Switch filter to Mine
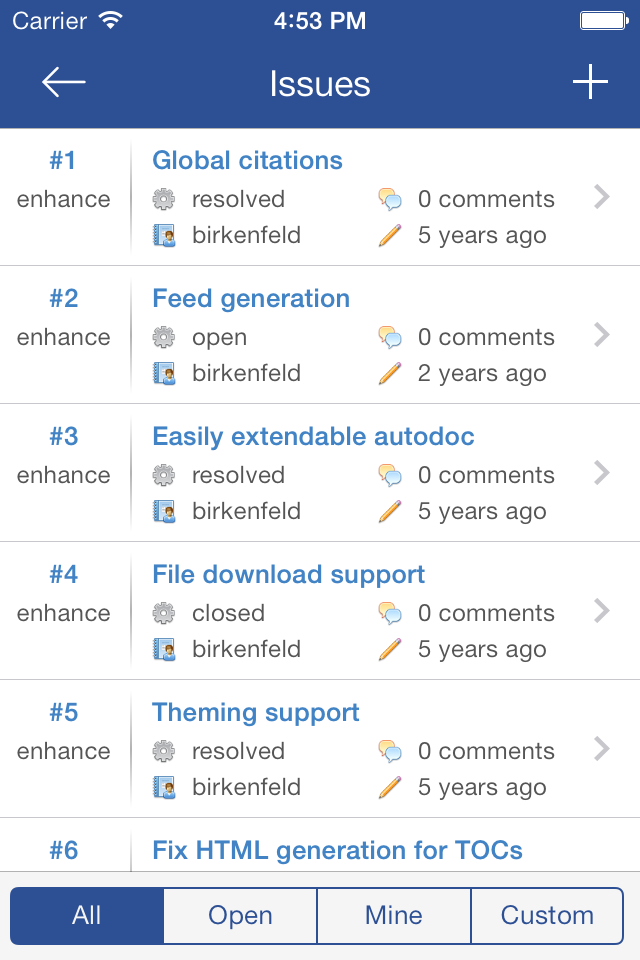This screenshot has width=640, height=960. [x=394, y=916]
